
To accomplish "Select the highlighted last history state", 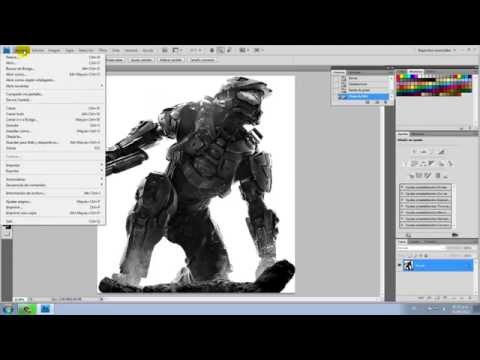I will pos(363,96).
